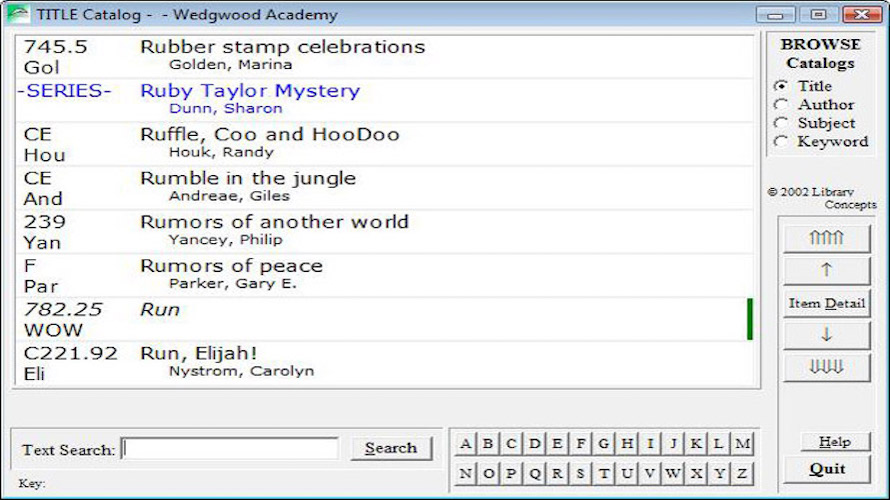Image resolution: width=890 pixels, height=500 pixels.
Task: Click the green TITLE Catalog window icon
Action: click(17, 15)
